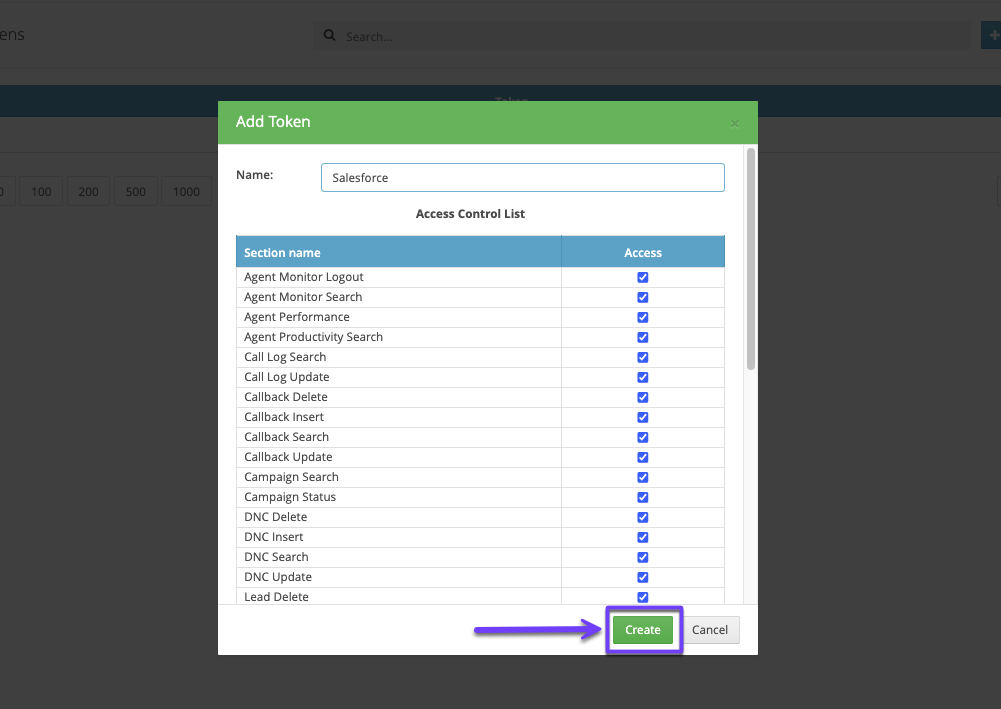Select the 100 page size button
The height and width of the screenshot is (709, 1001).
coord(41,192)
